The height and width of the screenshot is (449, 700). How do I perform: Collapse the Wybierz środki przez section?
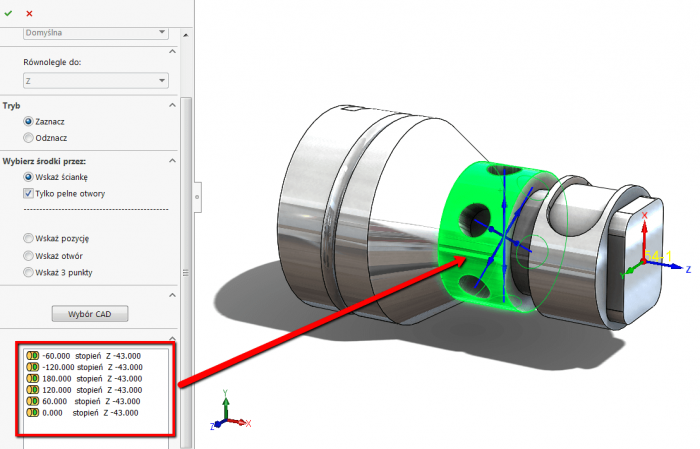(x=171, y=159)
